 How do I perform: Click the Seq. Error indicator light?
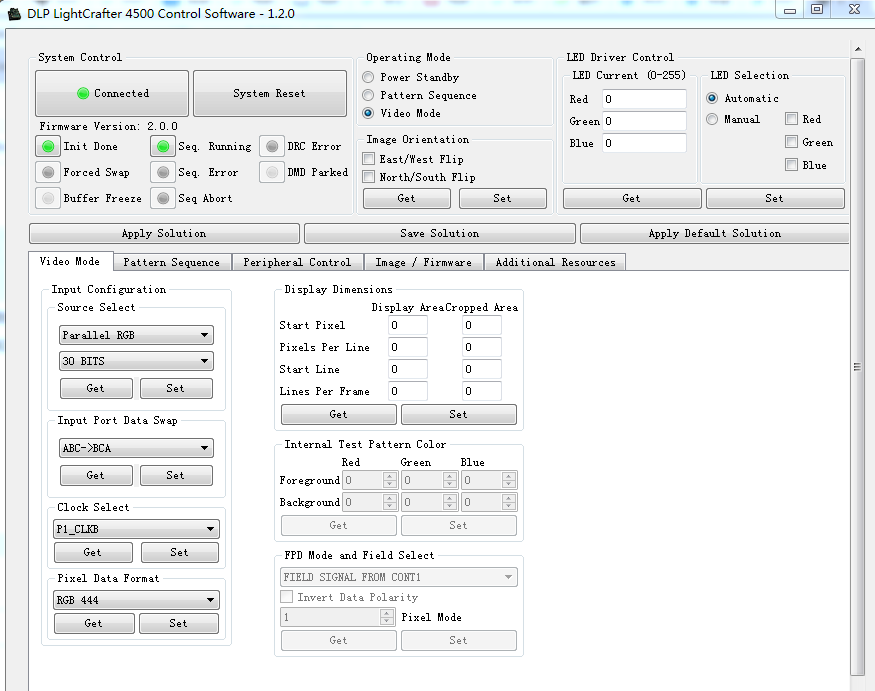point(163,172)
